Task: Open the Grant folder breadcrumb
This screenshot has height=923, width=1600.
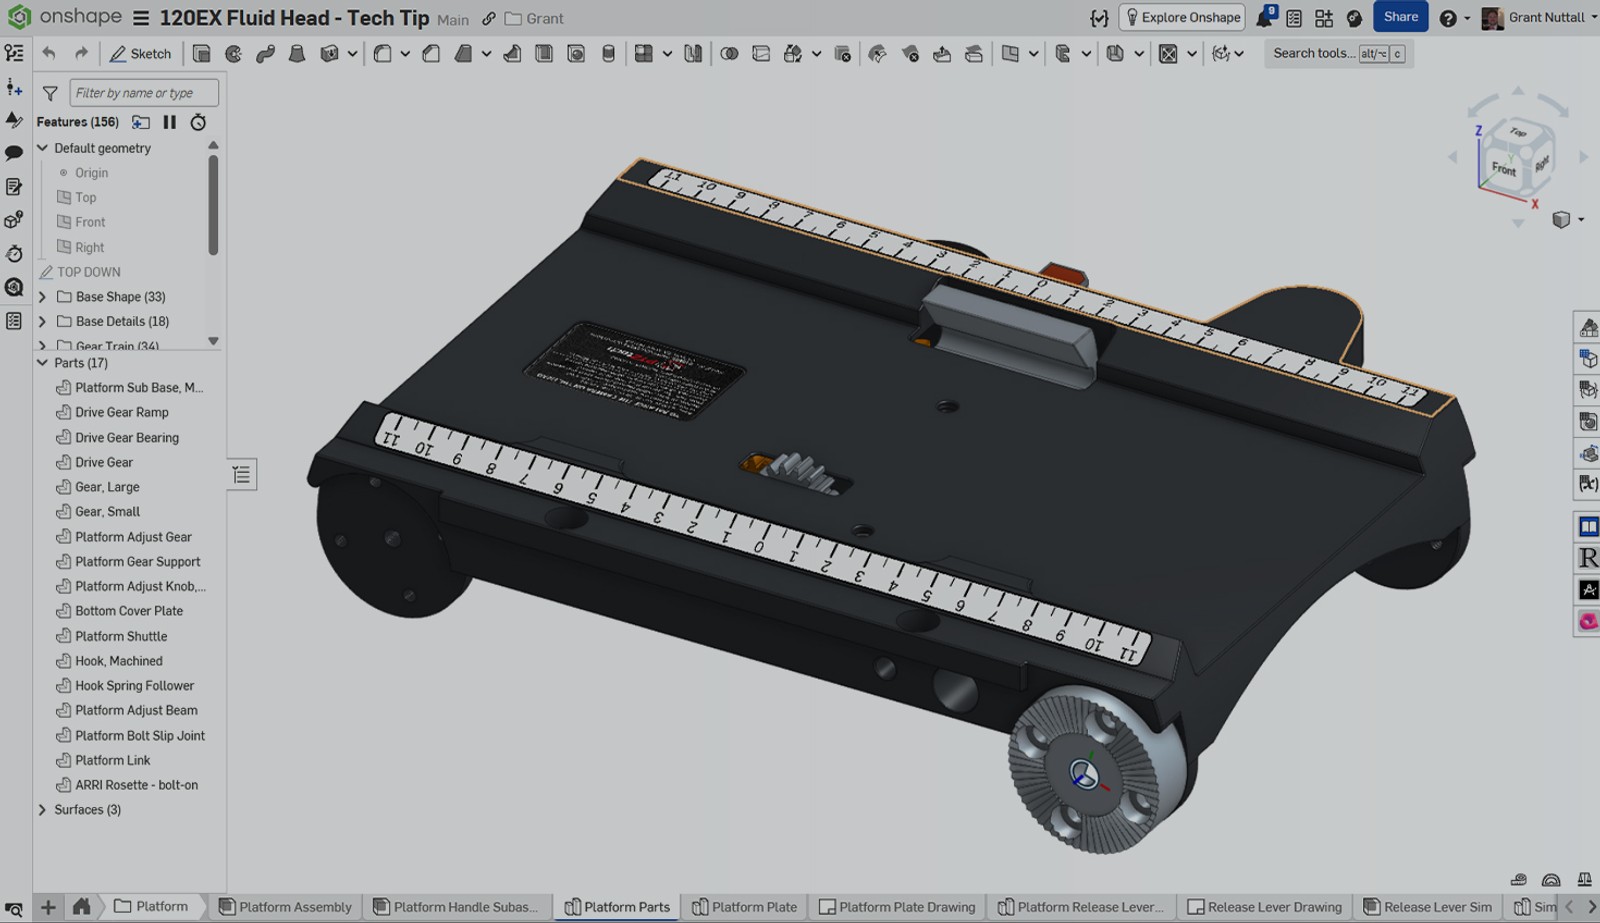Action: coord(534,19)
